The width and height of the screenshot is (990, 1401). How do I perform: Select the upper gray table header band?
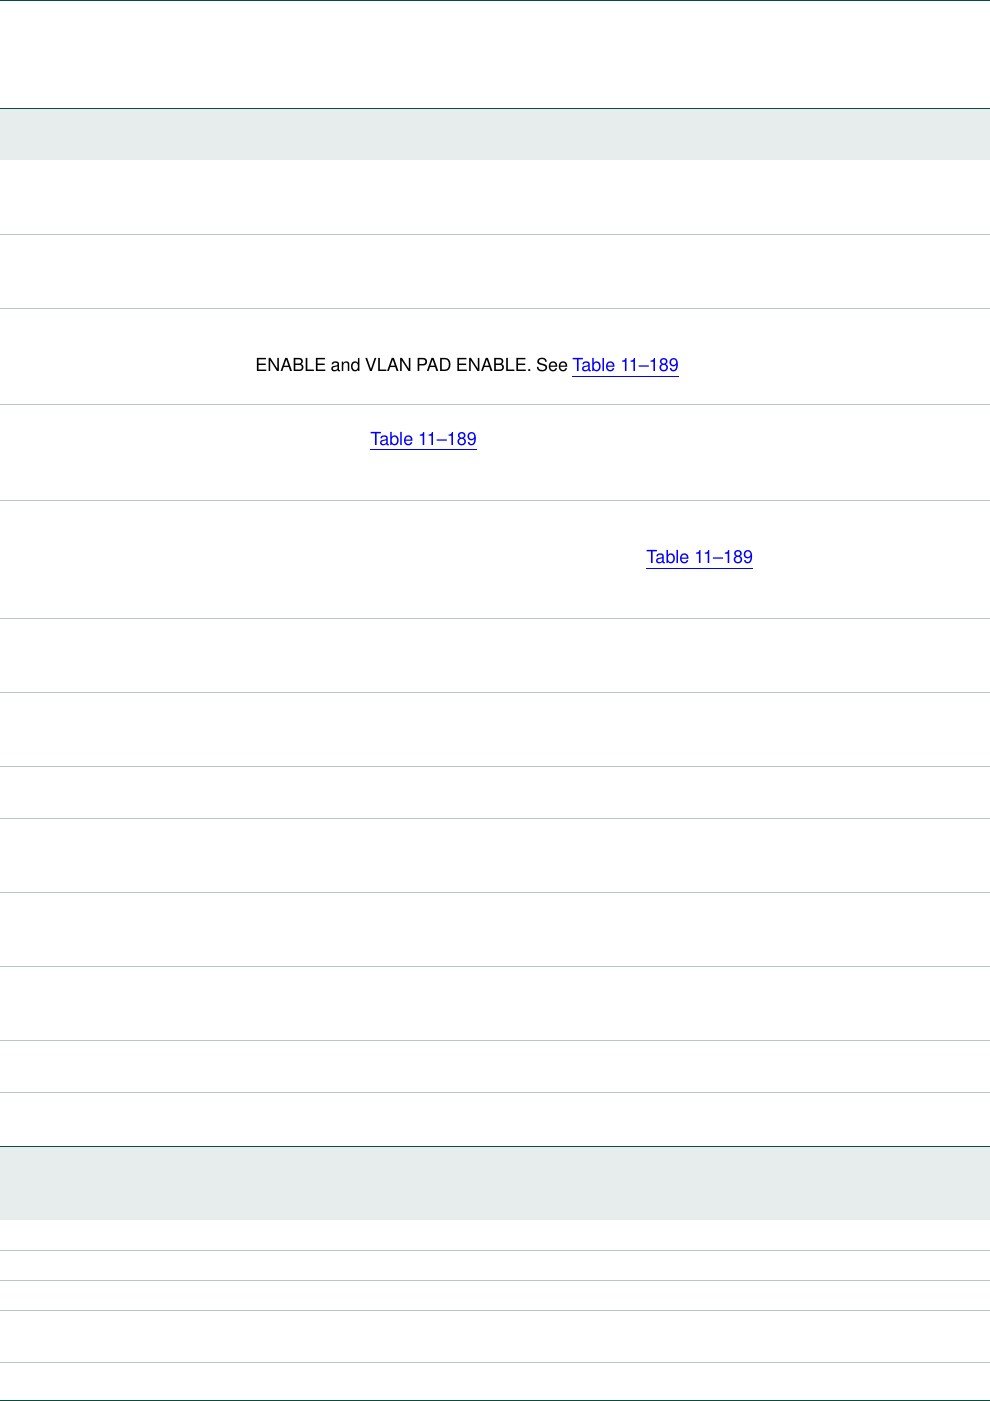click(x=495, y=134)
